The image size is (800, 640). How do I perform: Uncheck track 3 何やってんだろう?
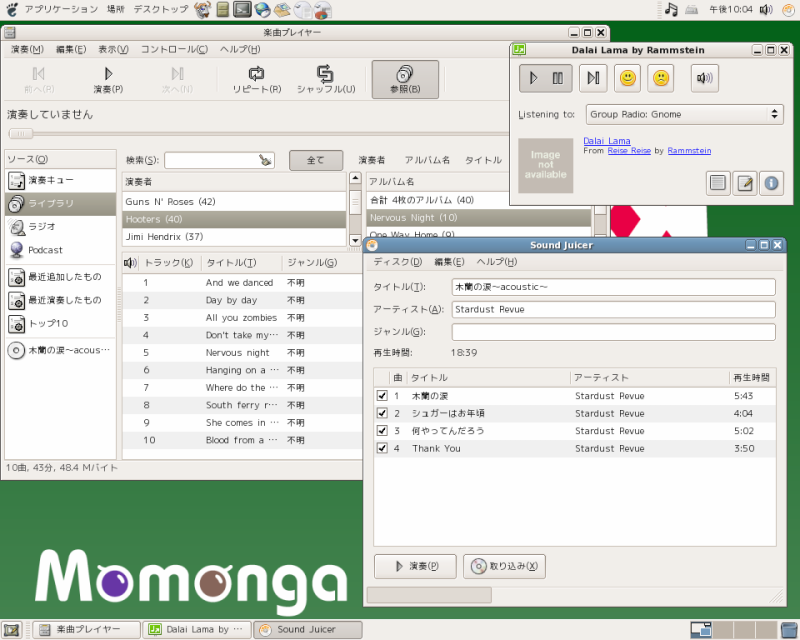coord(382,430)
